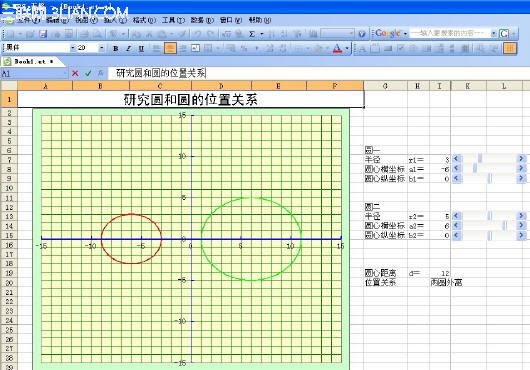This screenshot has width=530, height=370.
Task: Toggle Underline formatting
Action: tap(141, 48)
